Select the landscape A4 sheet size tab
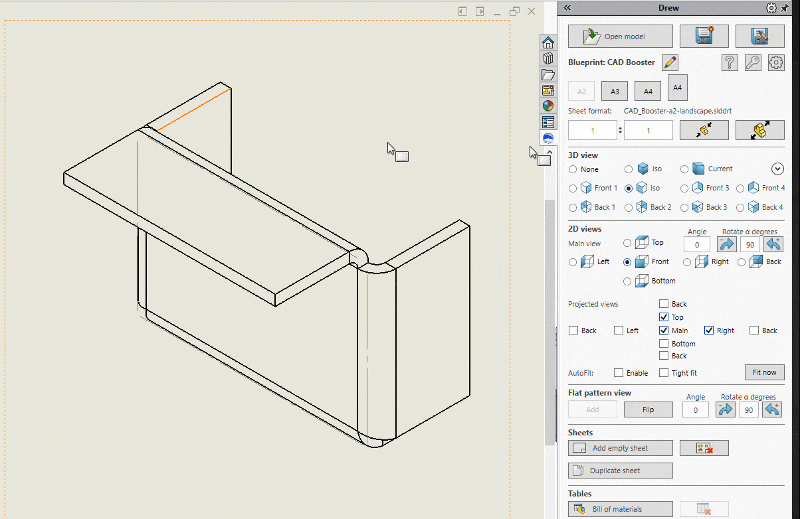 647,91
